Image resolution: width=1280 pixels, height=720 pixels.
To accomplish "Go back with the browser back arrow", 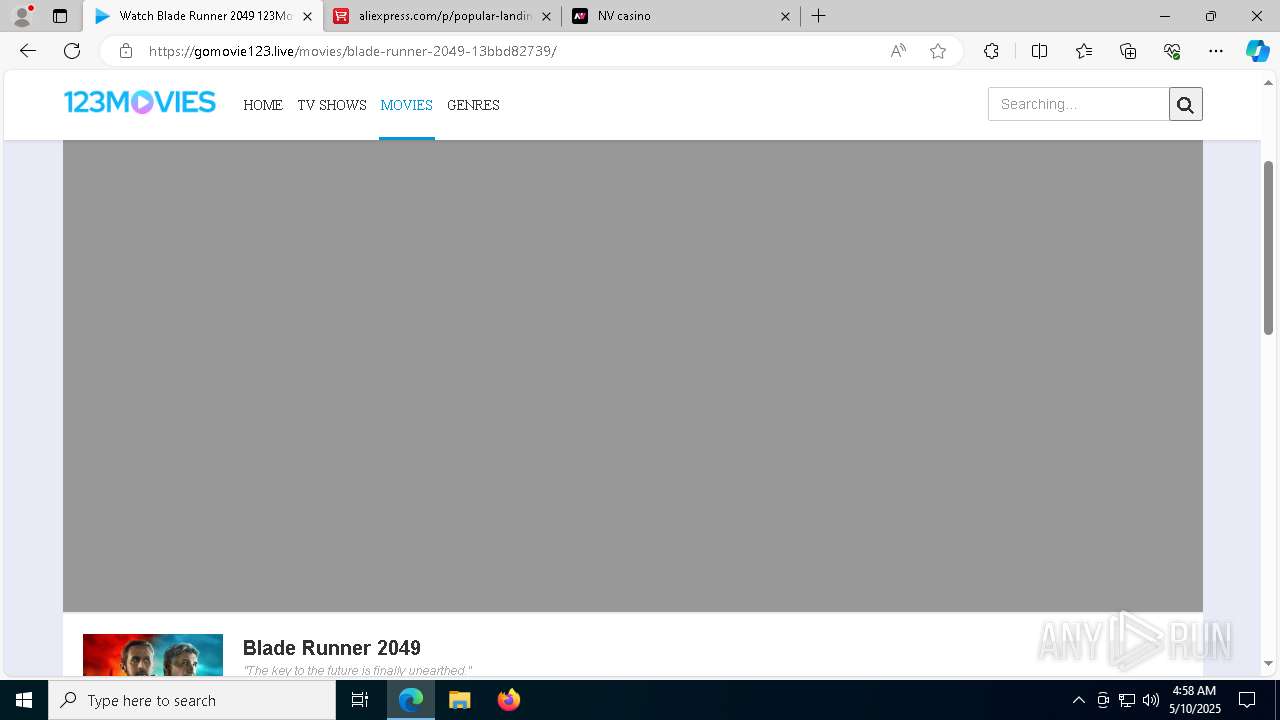I will tap(28, 51).
